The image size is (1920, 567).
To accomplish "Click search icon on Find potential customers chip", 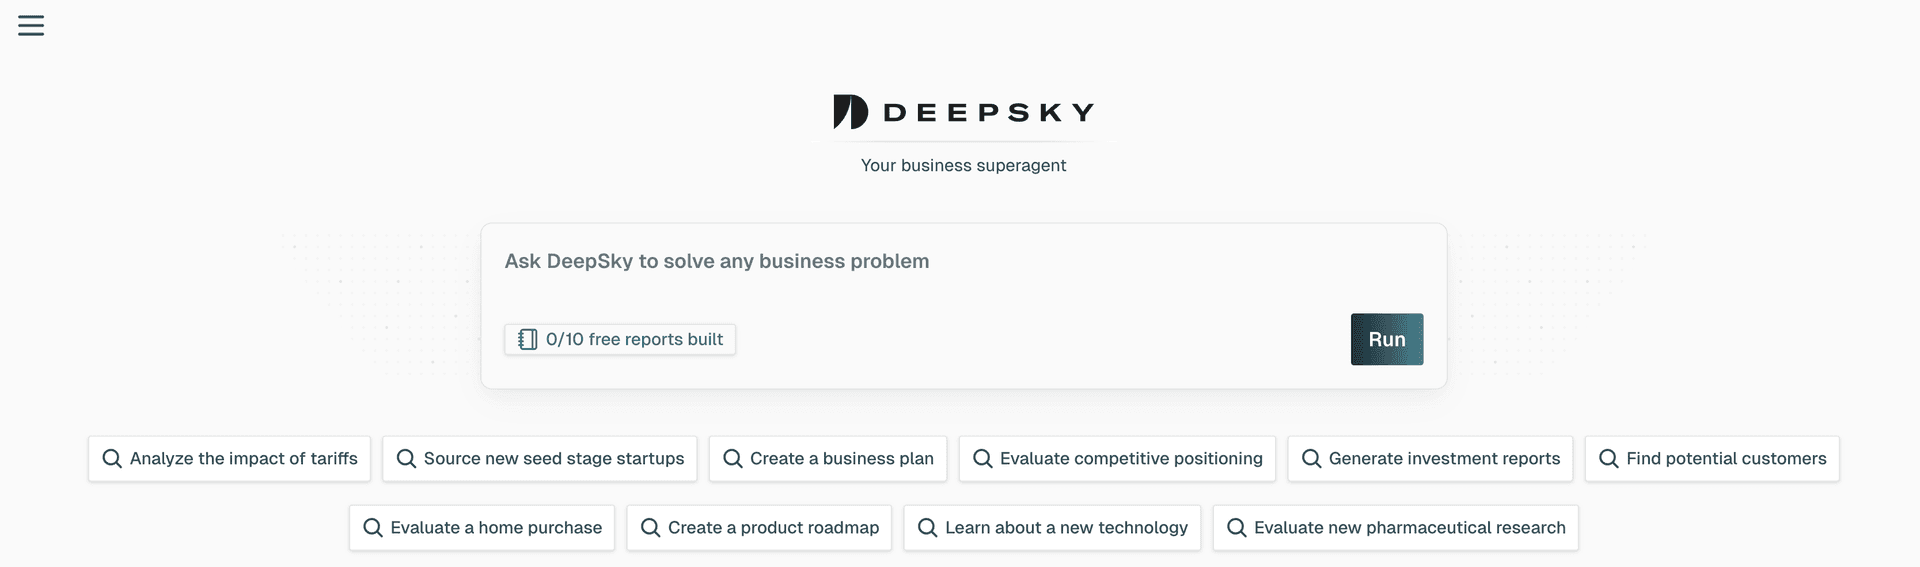I will [1609, 459].
